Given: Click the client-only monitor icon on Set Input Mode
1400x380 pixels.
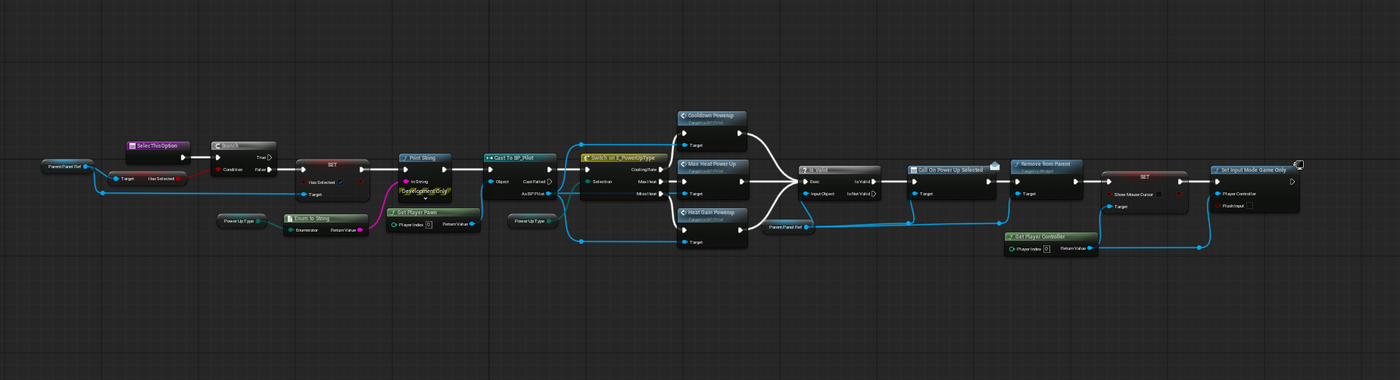Looking at the screenshot, I should [x=1298, y=165].
